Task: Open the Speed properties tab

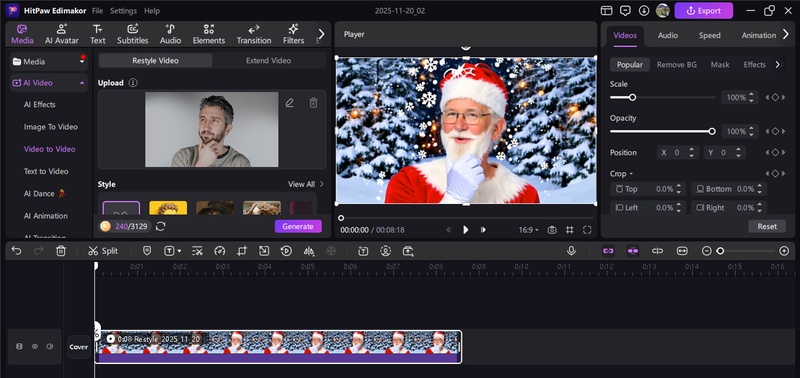Action: 710,35
